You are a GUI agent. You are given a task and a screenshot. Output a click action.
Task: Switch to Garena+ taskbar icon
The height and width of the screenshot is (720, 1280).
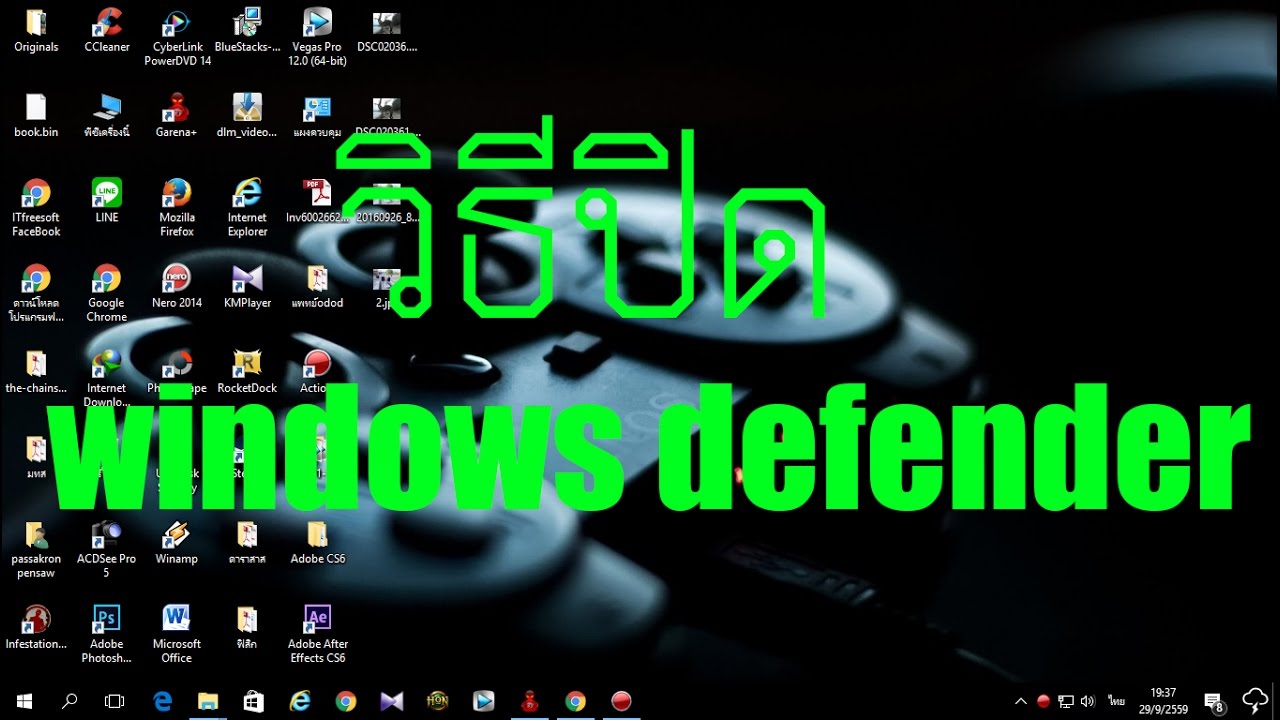[x=530, y=701]
